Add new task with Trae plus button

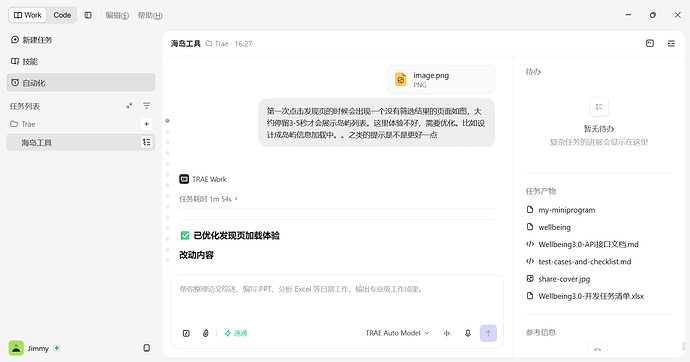pyautogui.click(x=147, y=124)
